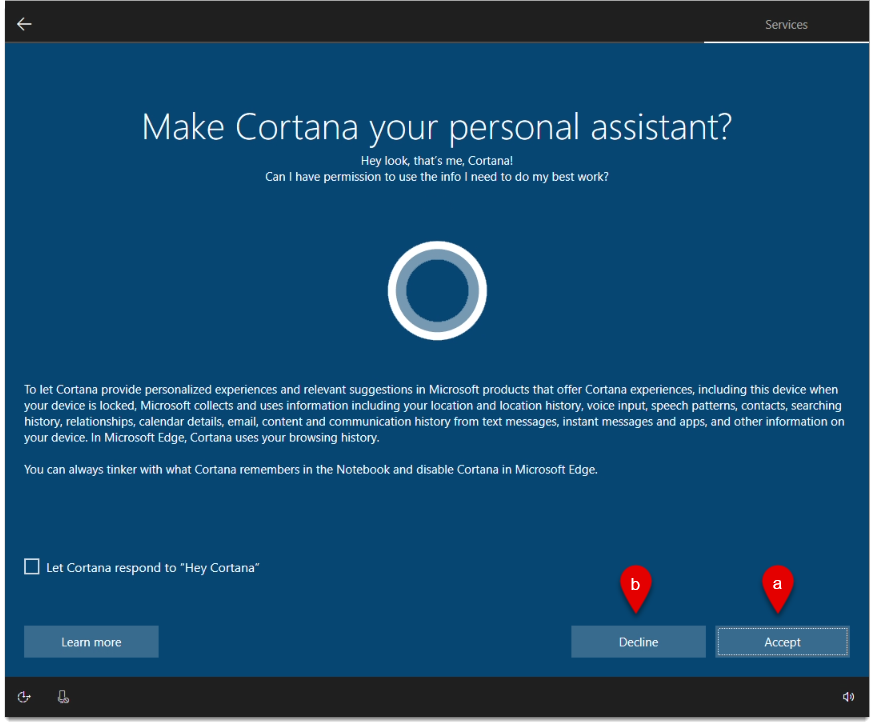This screenshot has width=875, height=728.
Task: Select the Services tab
Action: point(786,25)
